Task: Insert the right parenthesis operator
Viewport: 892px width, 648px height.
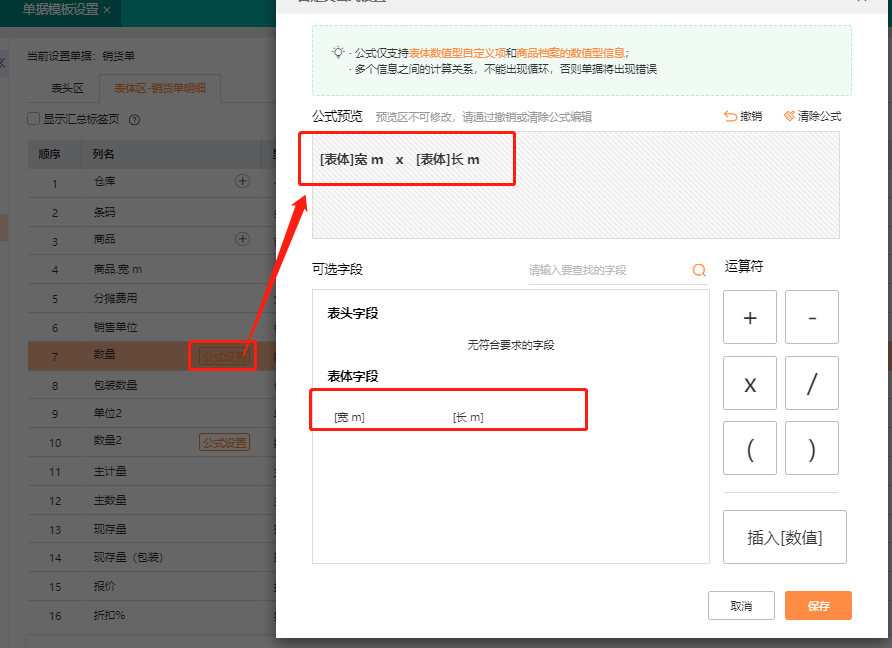Action: [812, 448]
